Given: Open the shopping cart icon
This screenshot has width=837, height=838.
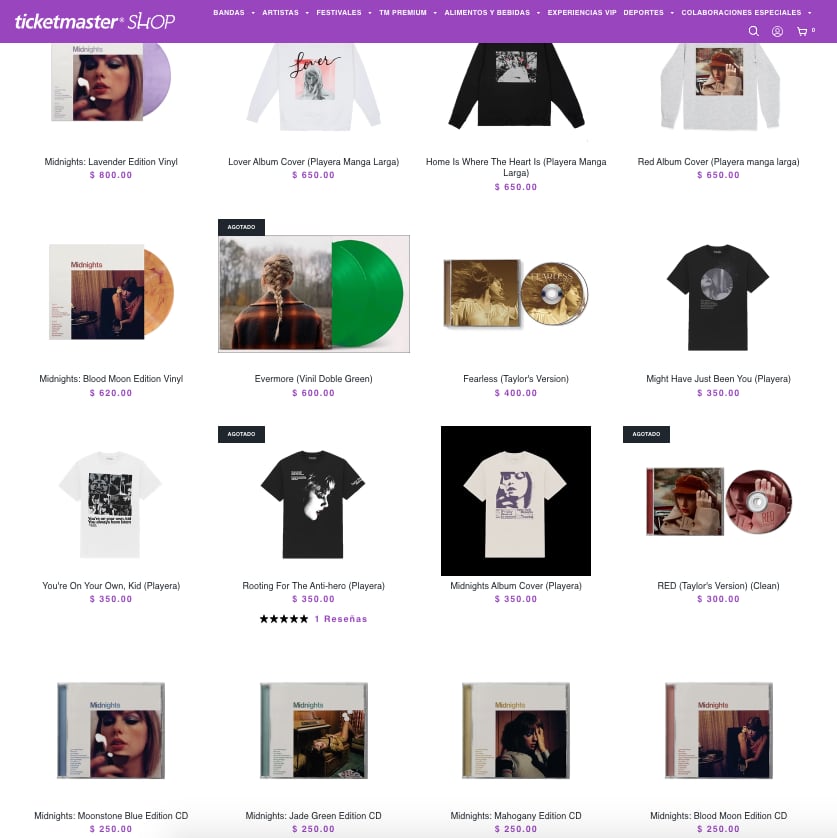Looking at the screenshot, I should click(802, 32).
